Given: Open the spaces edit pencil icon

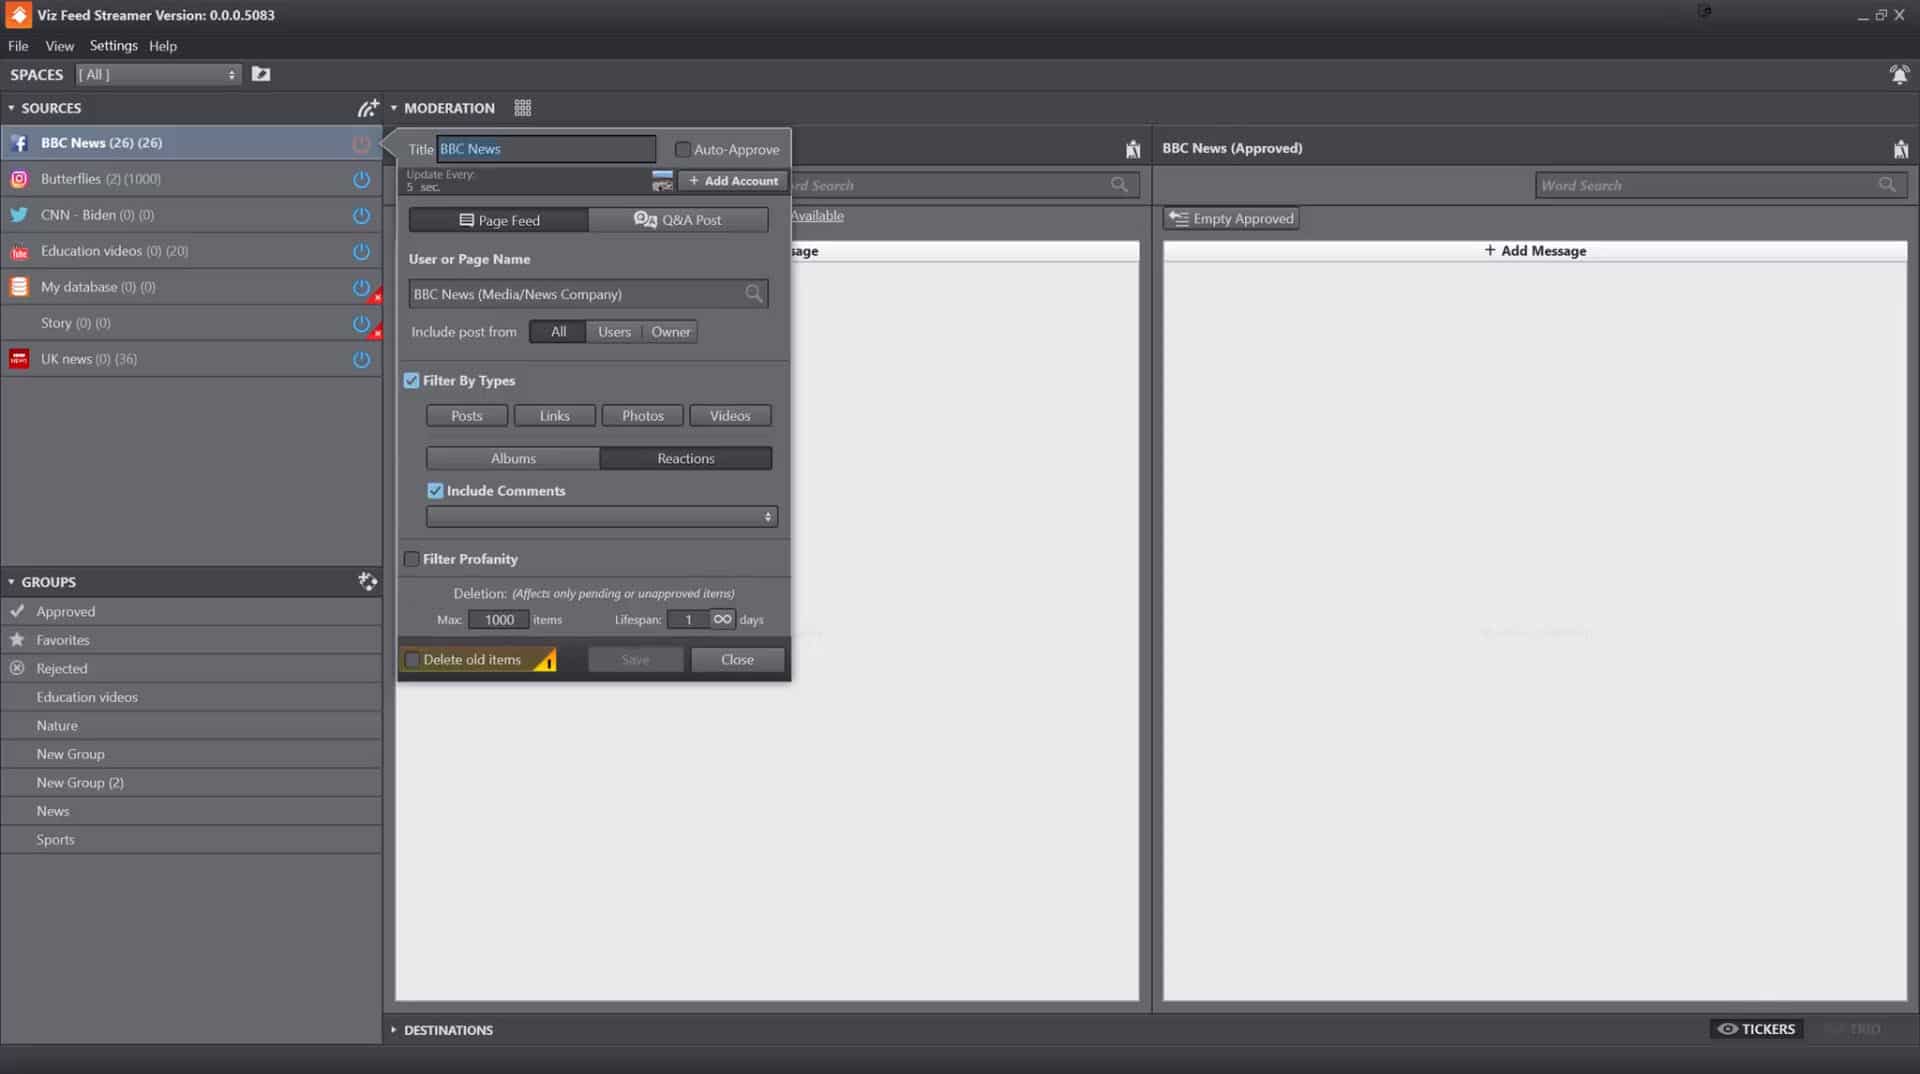Looking at the screenshot, I should click(260, 73).
